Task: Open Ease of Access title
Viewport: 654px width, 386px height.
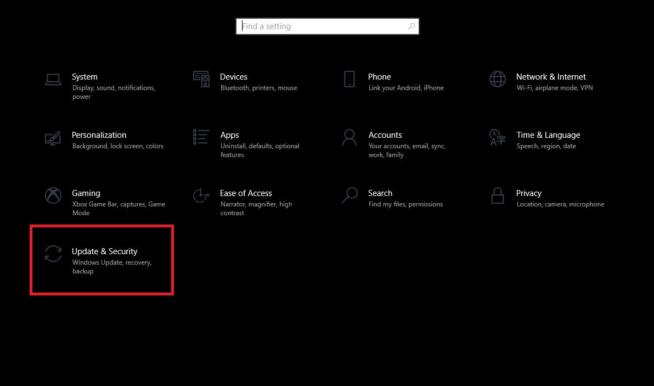Action: click(x=246, y=193)
